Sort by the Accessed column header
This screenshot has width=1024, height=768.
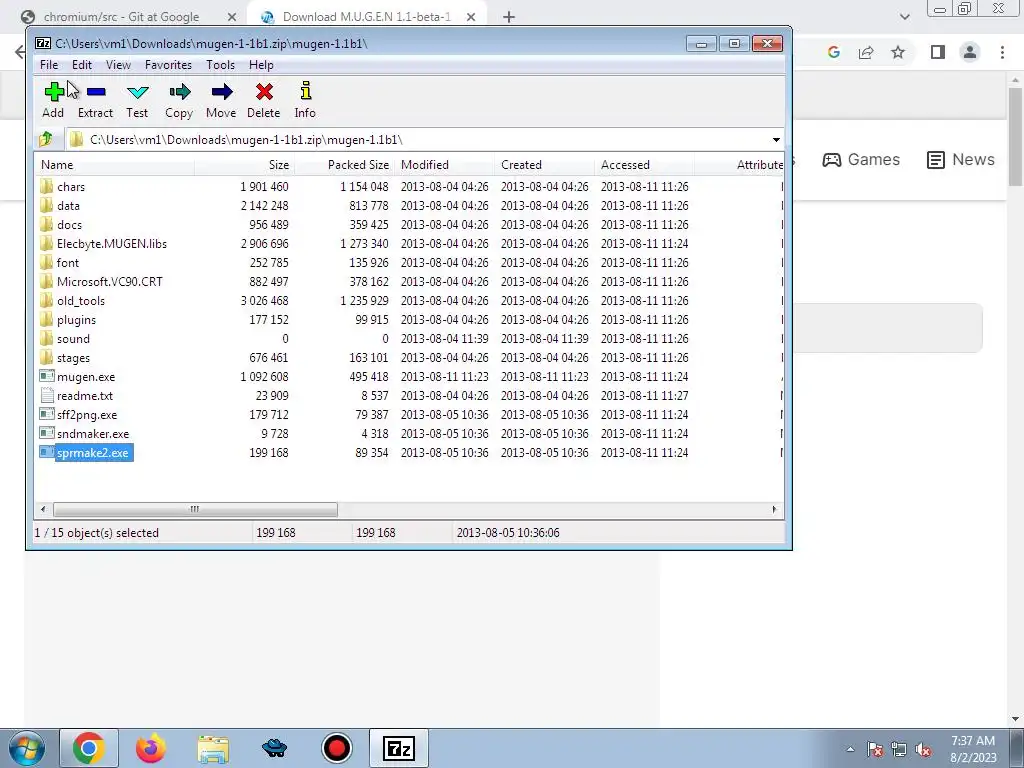[645, 165]
